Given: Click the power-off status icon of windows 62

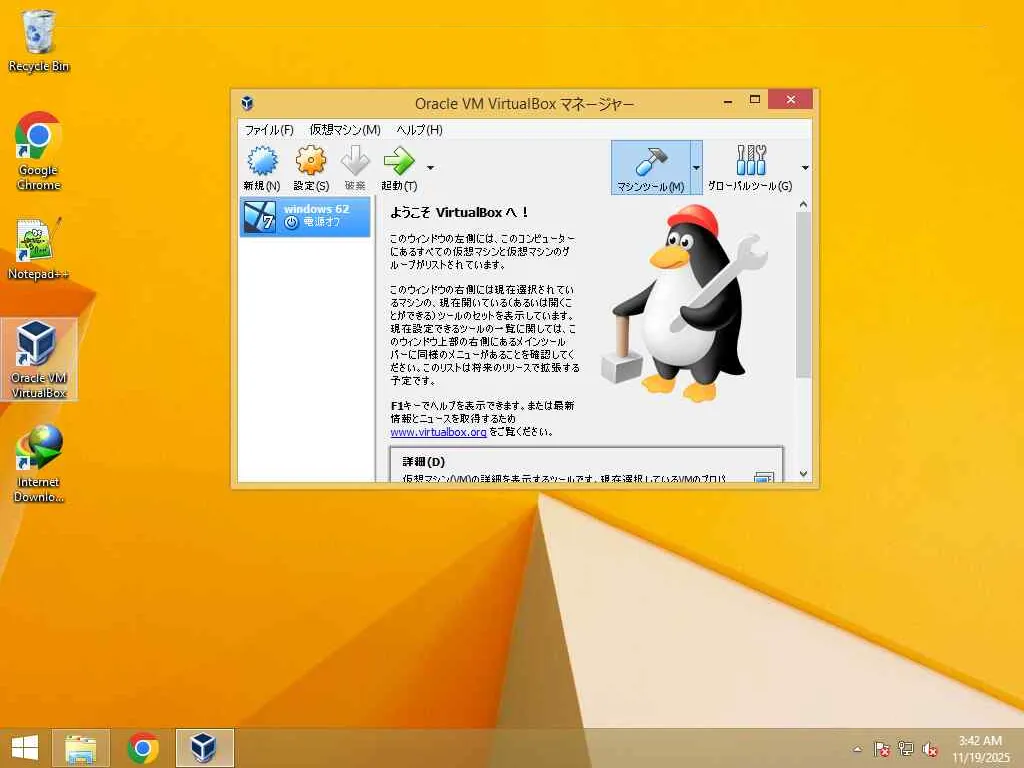Looking at the screenshot, I should (x=291, y=223).
